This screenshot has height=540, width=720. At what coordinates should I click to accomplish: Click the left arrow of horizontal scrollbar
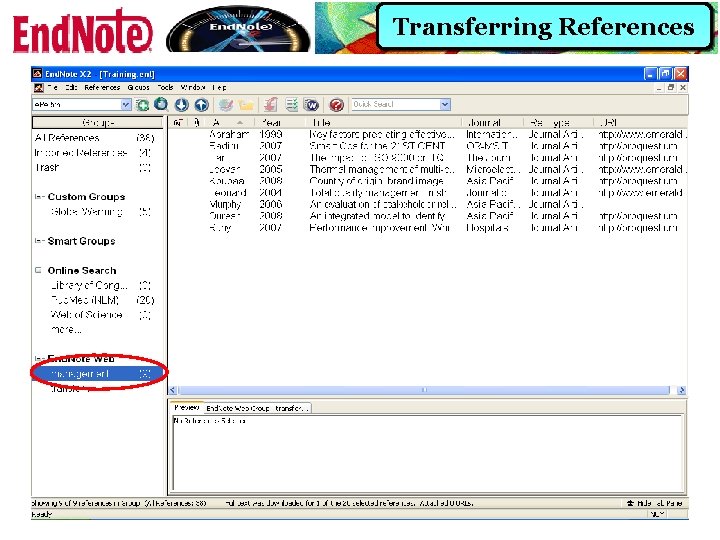coord(173,390)
